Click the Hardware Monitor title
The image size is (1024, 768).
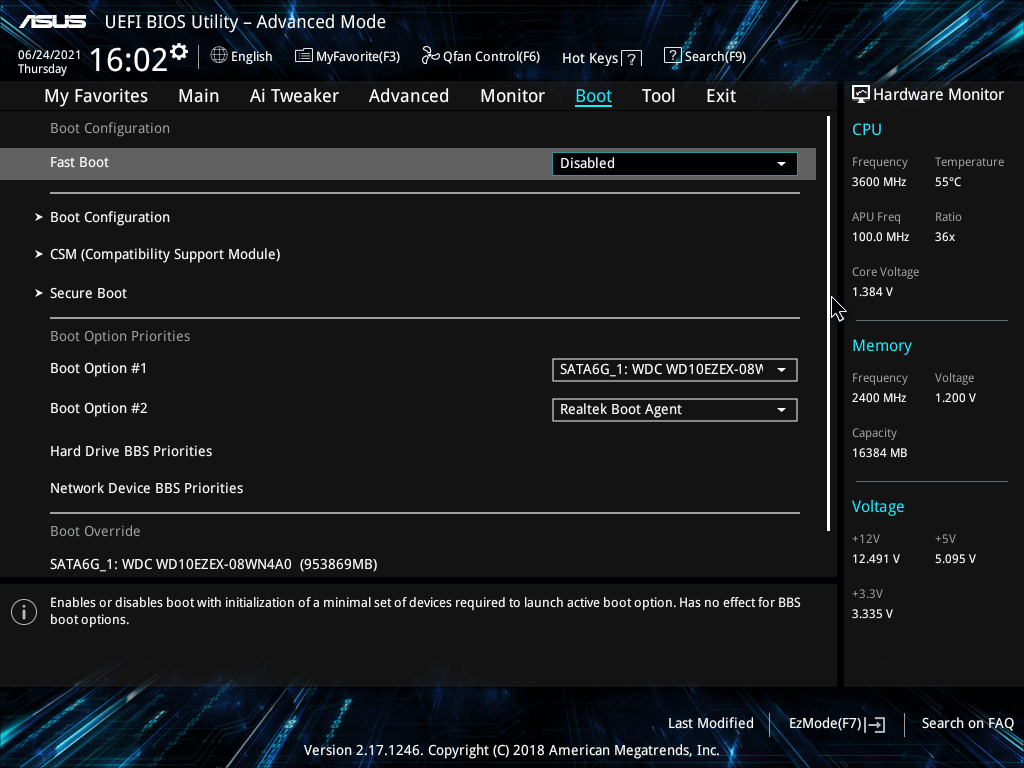pos(938,95)
